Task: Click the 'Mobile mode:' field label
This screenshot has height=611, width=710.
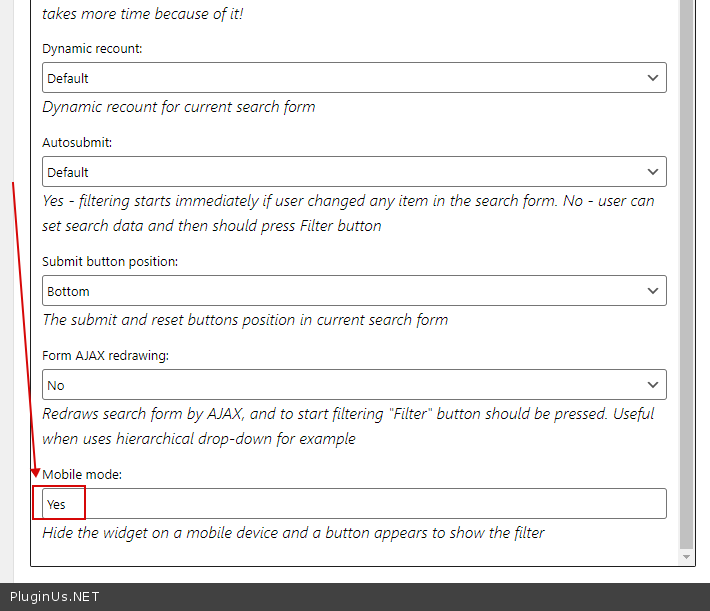Action: (x=82, y=474)
